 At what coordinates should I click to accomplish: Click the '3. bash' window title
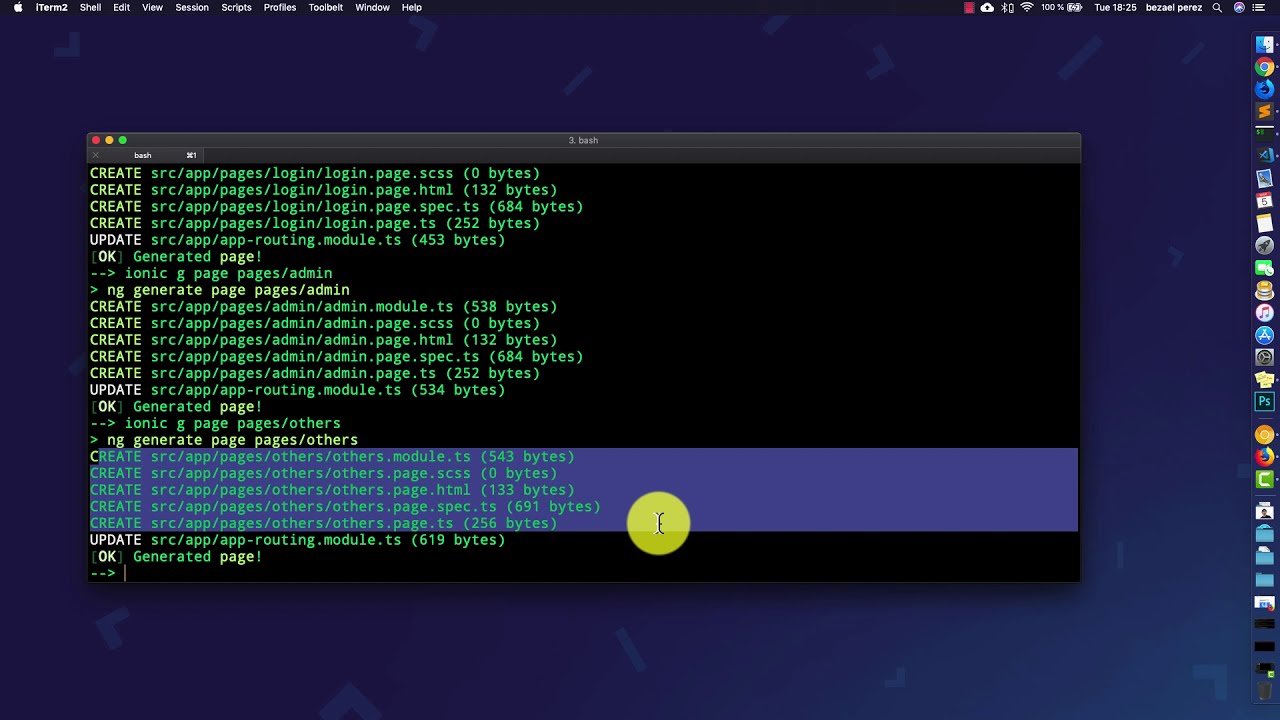[583, 140]
